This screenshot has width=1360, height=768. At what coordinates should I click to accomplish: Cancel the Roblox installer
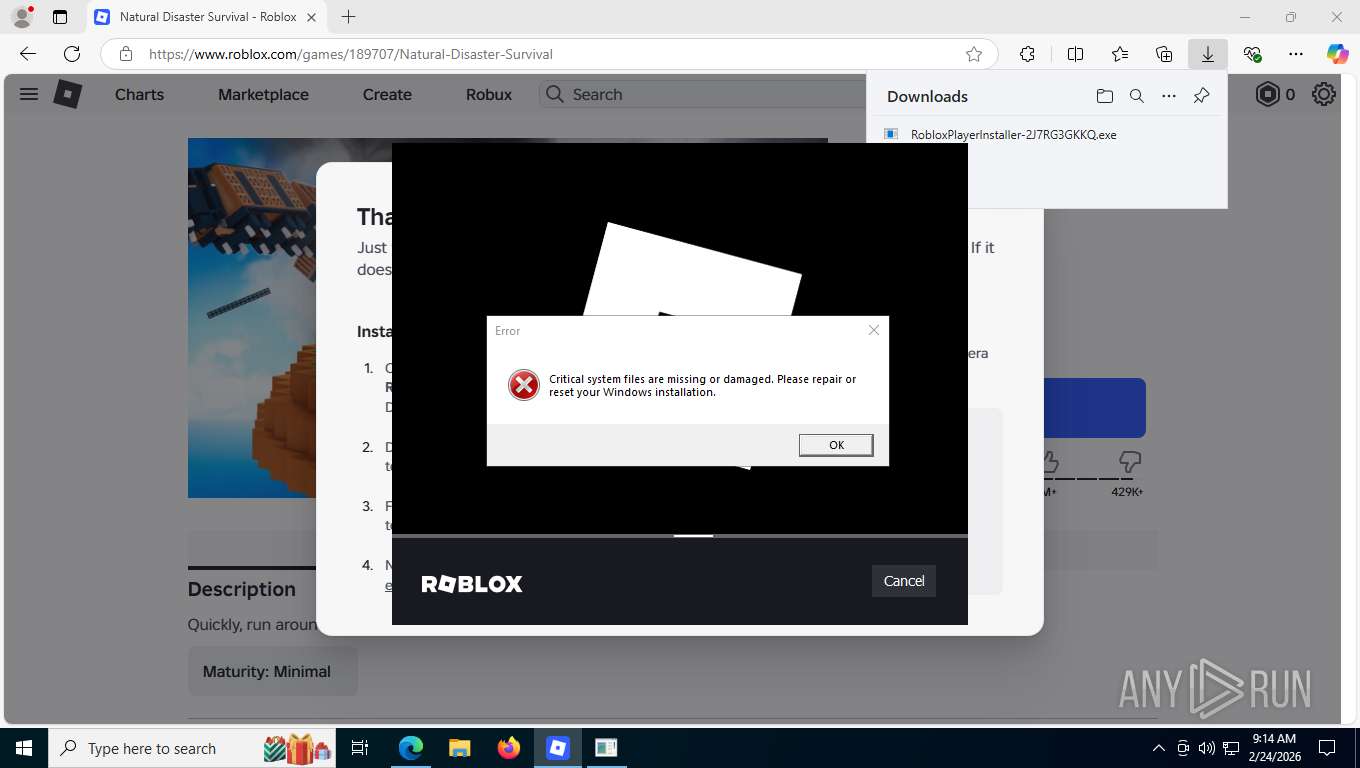coord(904,581)
